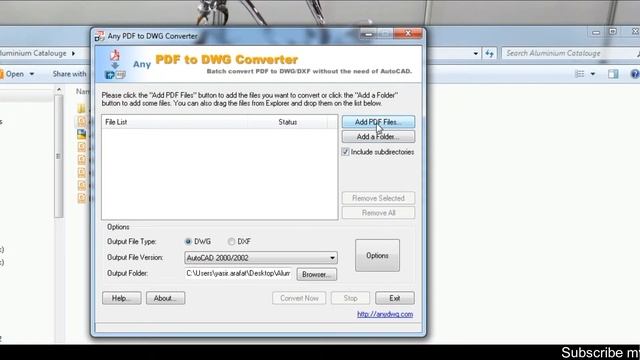The width and height of the screenshot is (640, 360).
Task: Toggle Explorer preview pane icon
Action: 613,74
